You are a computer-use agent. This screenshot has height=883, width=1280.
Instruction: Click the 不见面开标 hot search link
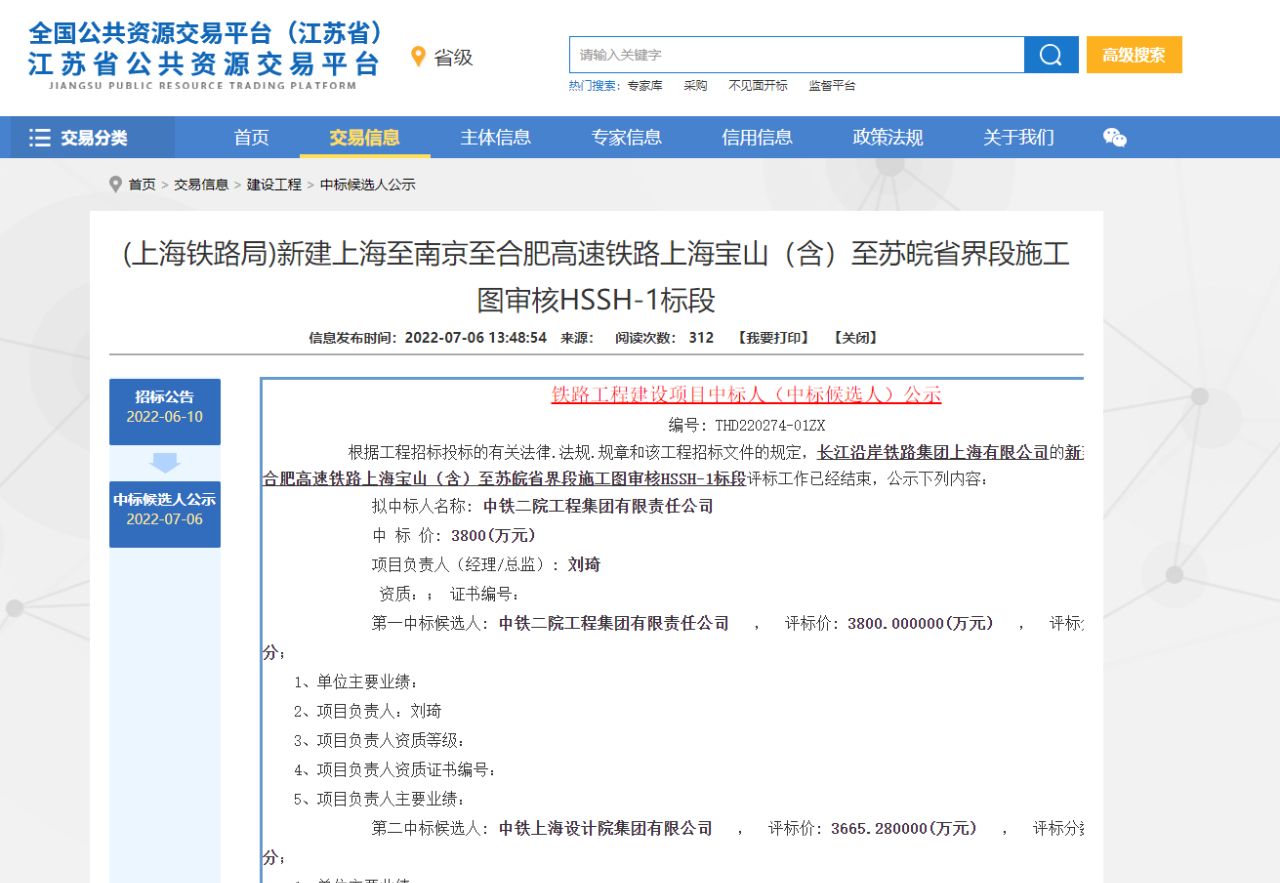pyautogui.click(x=757, y=86)
